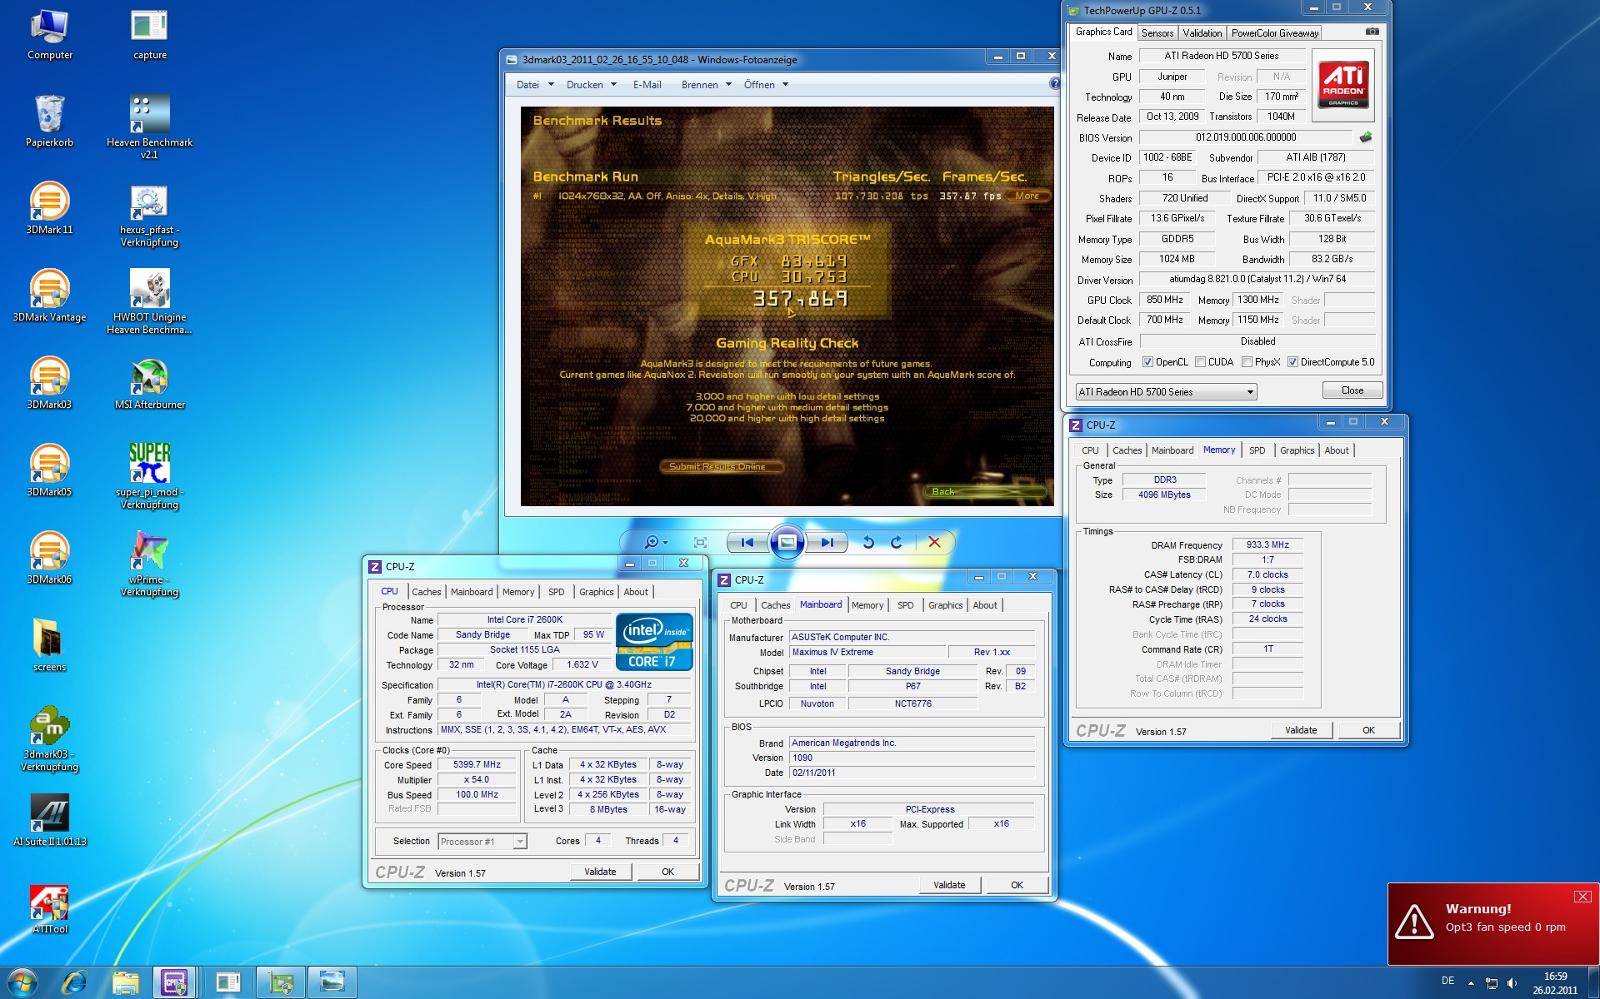Open hexus_pifast Verknüpfung shortcut
This screenshot has width=1600, height=999.
(149, 215)
